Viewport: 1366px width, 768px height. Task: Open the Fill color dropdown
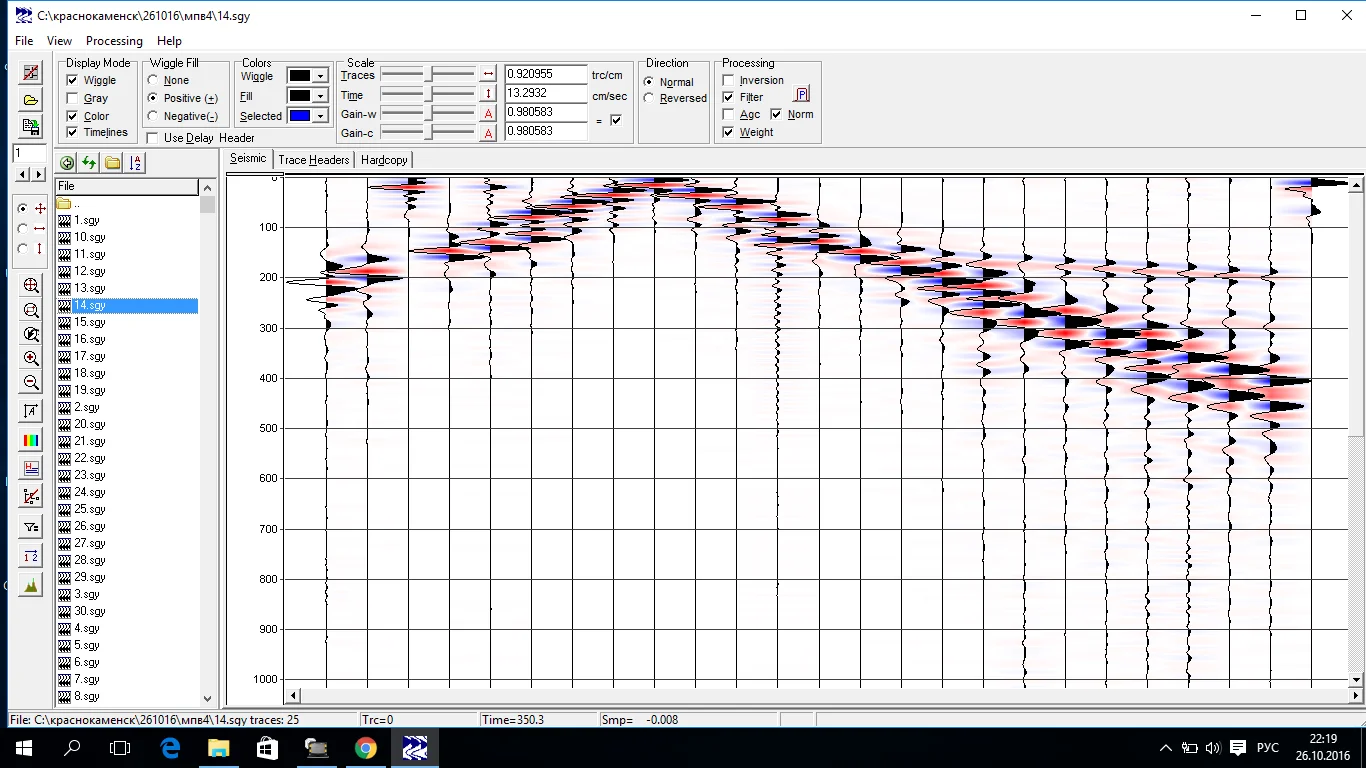pyautogui.click(x=320, y=96)
